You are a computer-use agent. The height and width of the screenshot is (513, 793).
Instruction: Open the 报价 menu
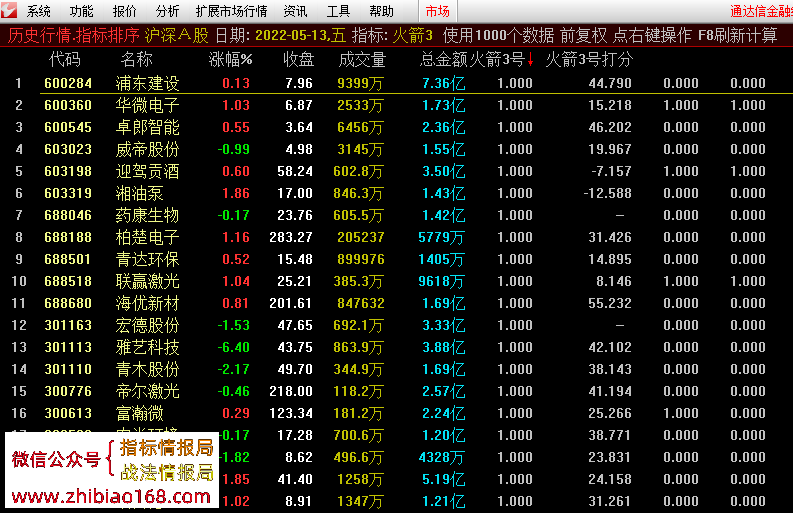124,11
